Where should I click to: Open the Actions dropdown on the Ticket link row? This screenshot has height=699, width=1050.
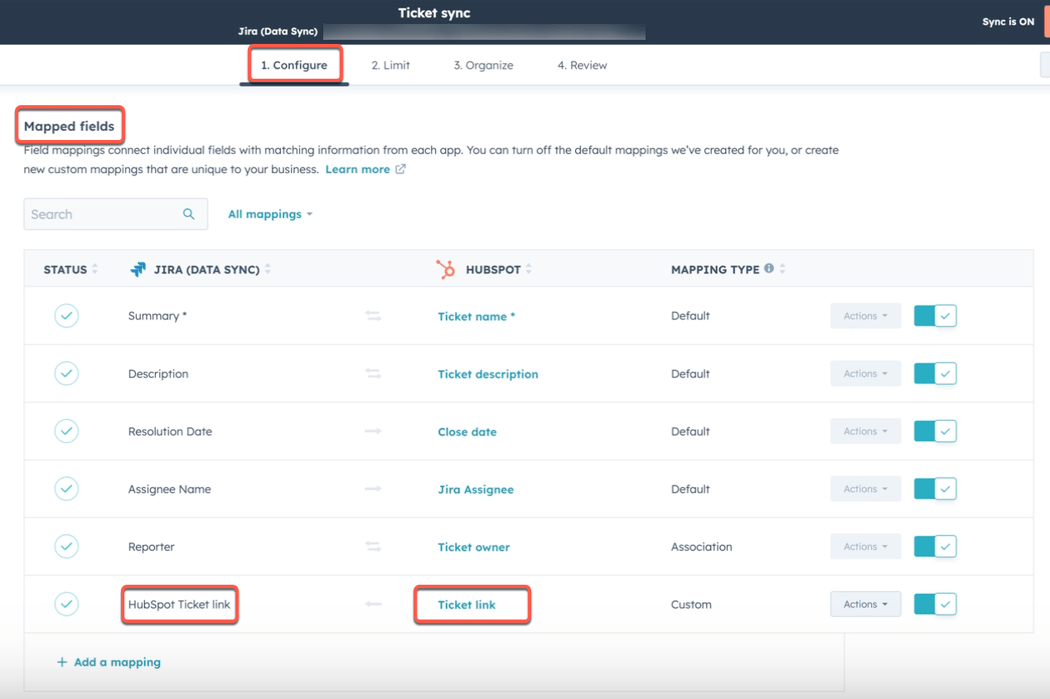pos(865,604)
